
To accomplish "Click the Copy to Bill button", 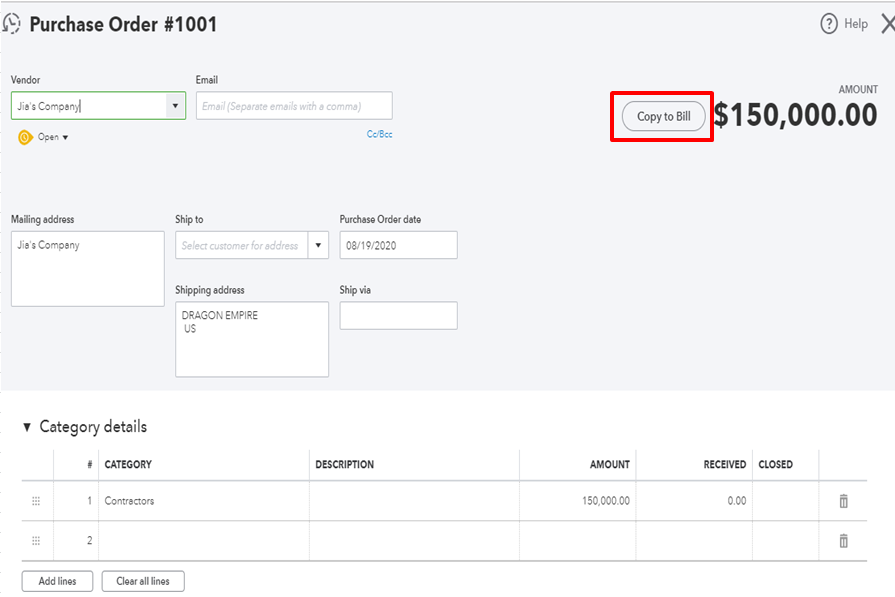I will coord(663,117).
